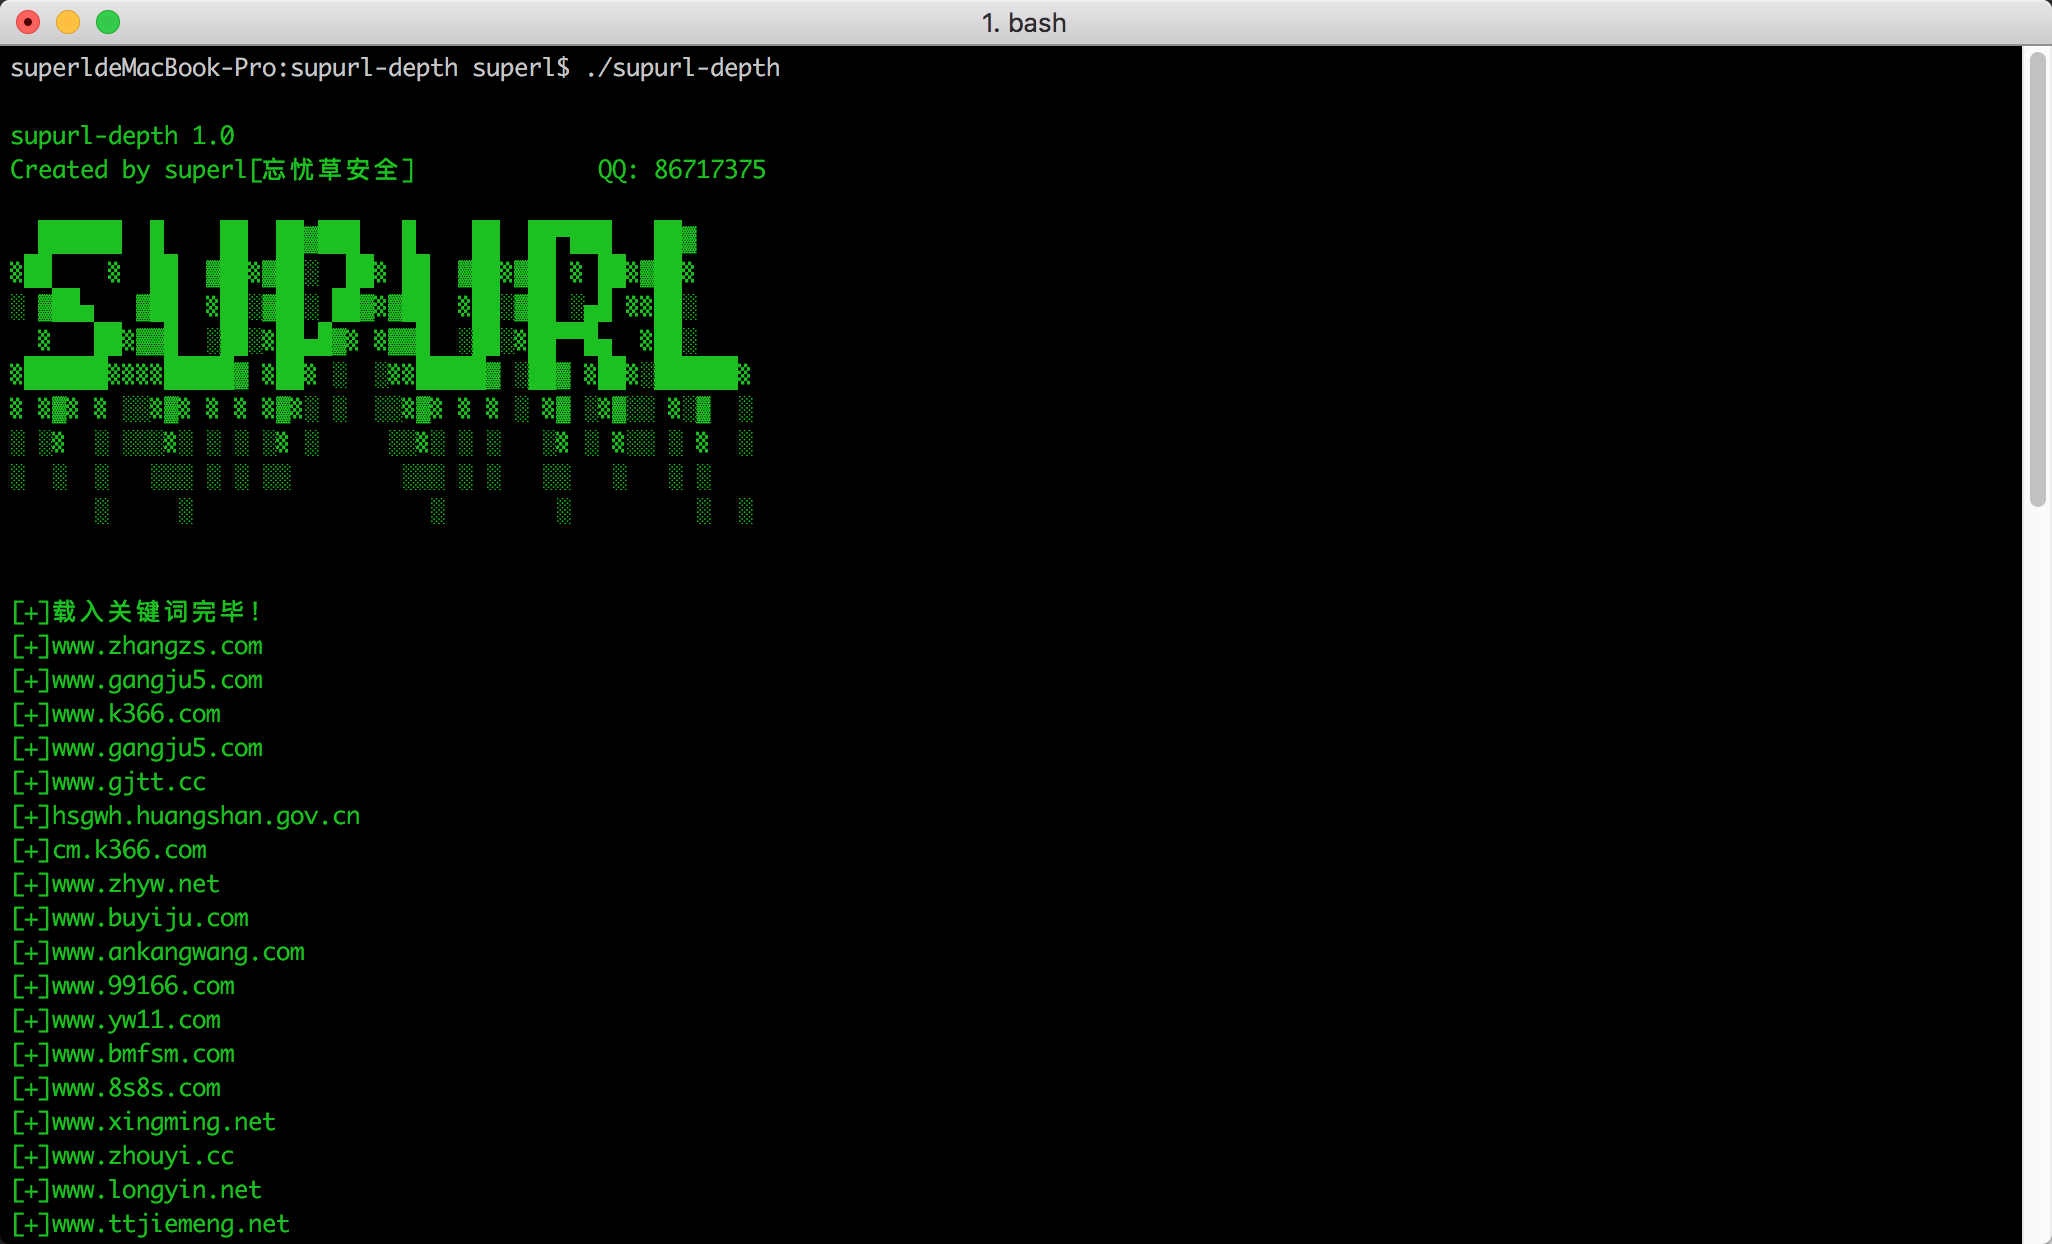2052x1244 pixels.
Task: Click the ./supurl-depth command text
Action: click(x=683, y=68)
